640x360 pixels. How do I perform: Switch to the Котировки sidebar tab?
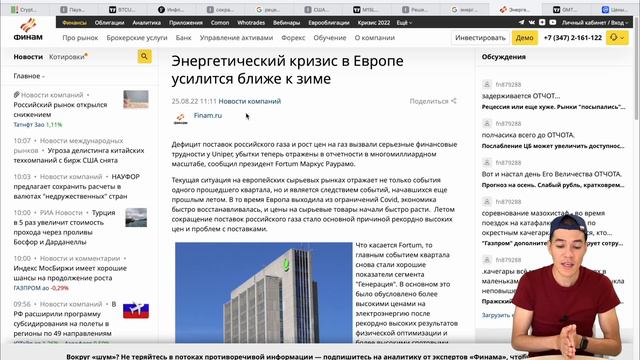[67, 57]
